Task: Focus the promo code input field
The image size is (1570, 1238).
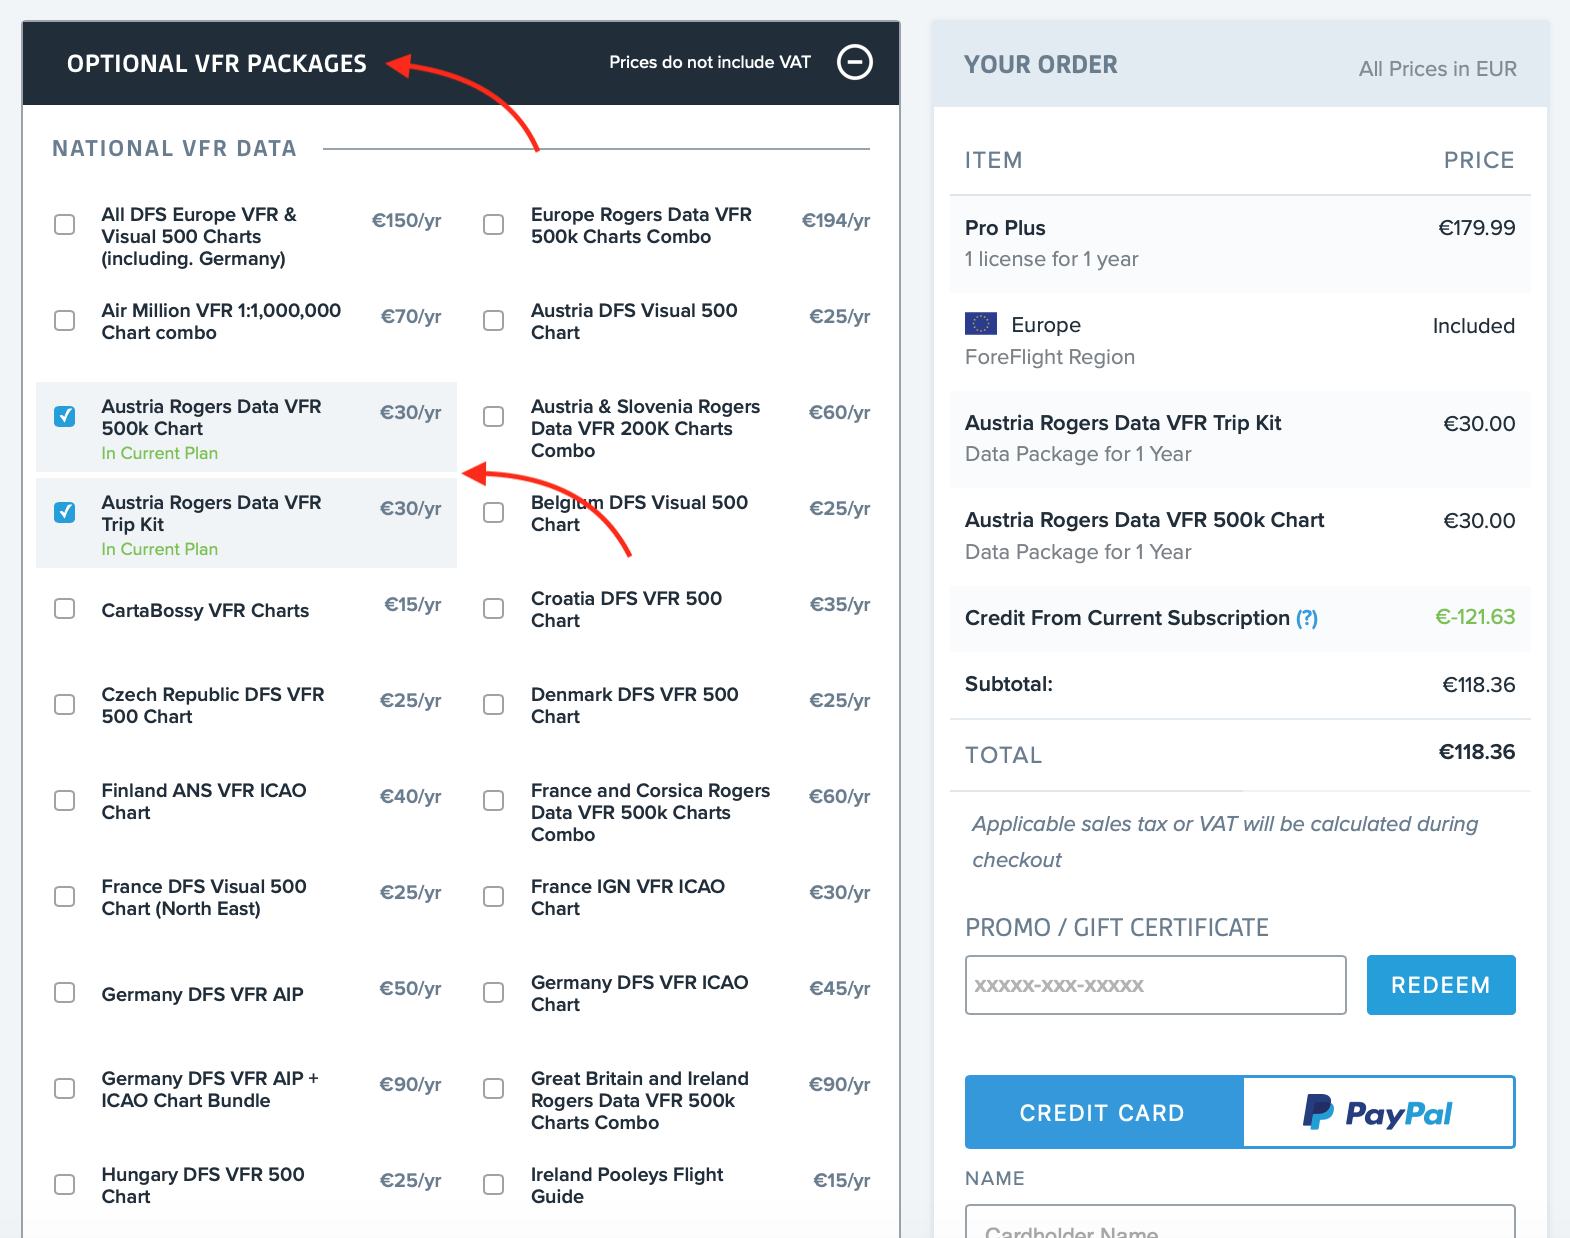Action: pos(1155,985)
